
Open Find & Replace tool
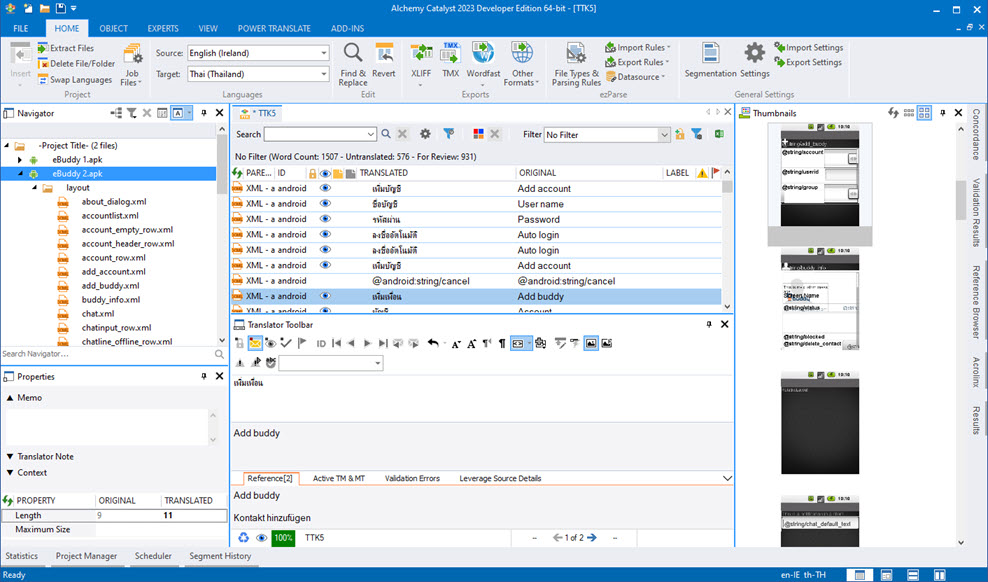click(x=353, y=65)
